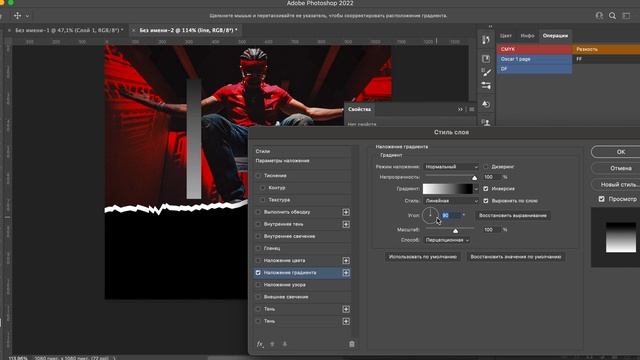The height and width of the screenshot is (360, 640).
Task: Select the Move tool icon in options bar
Action: point(17,16)
